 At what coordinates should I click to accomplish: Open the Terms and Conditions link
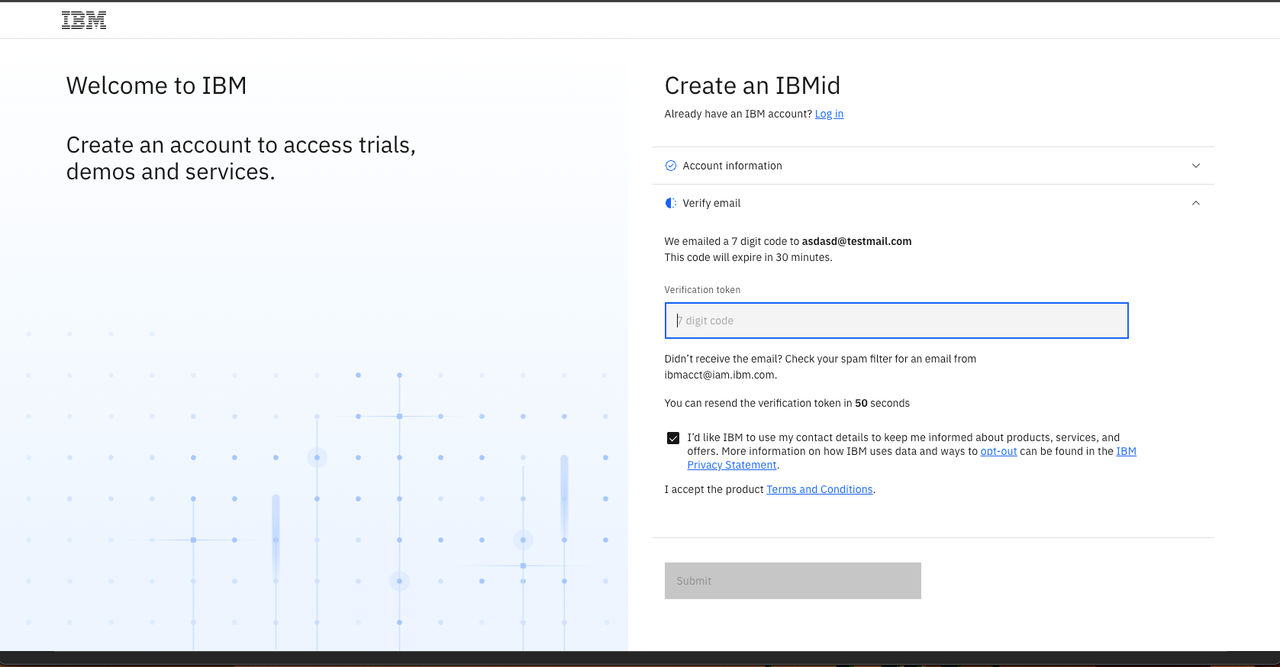[819, 490]
